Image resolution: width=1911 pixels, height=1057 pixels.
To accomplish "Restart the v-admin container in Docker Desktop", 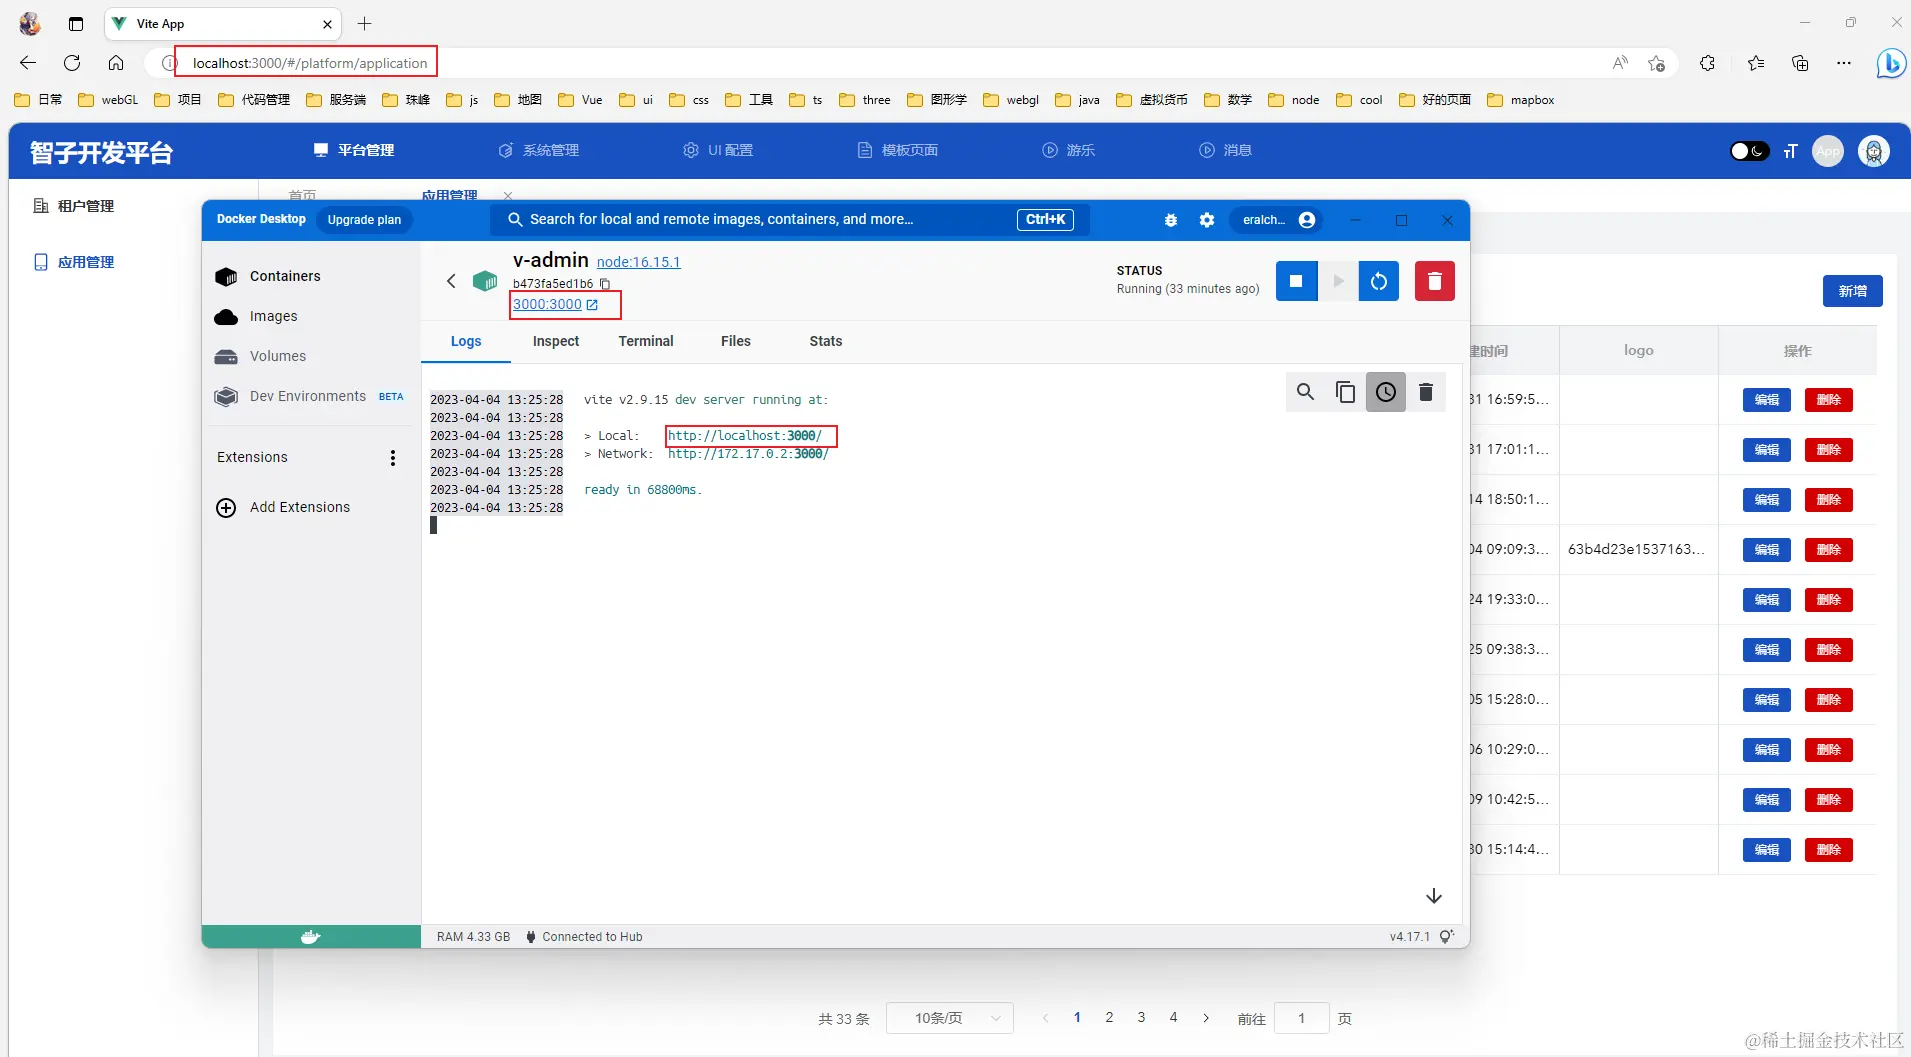I will tap(1379, 281).
